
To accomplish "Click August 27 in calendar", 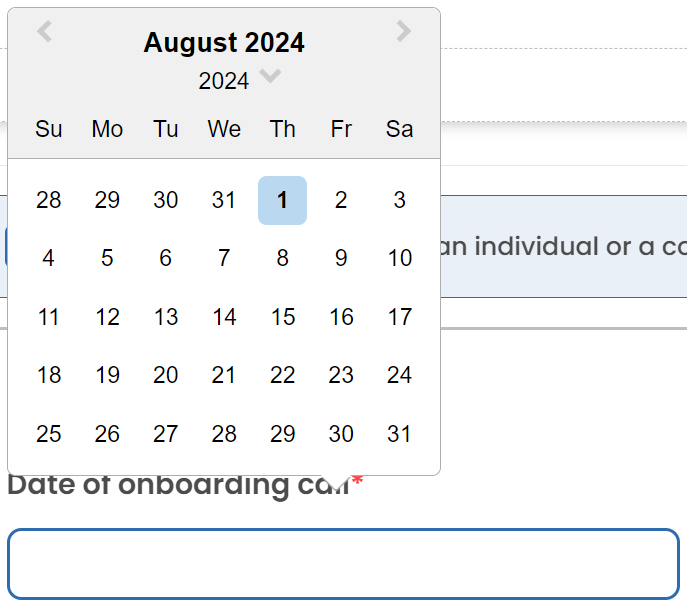I will click(165, 434).
